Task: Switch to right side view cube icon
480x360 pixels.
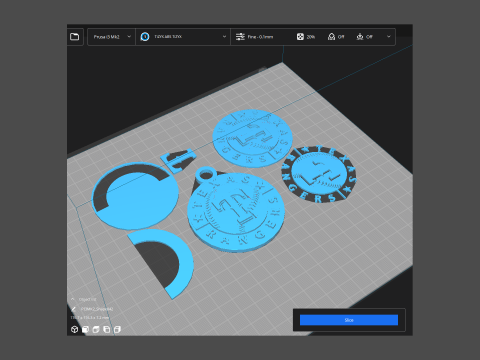Action: pyautogui.click(x=117, y=330)
